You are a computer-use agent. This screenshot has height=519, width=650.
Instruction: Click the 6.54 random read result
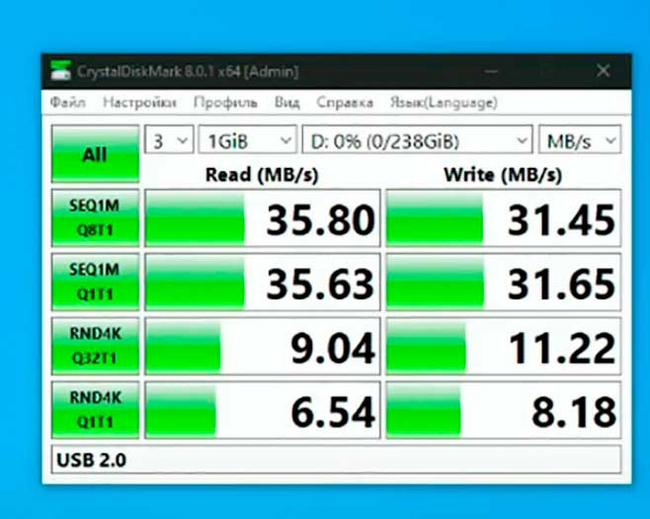tap(262, 410)
